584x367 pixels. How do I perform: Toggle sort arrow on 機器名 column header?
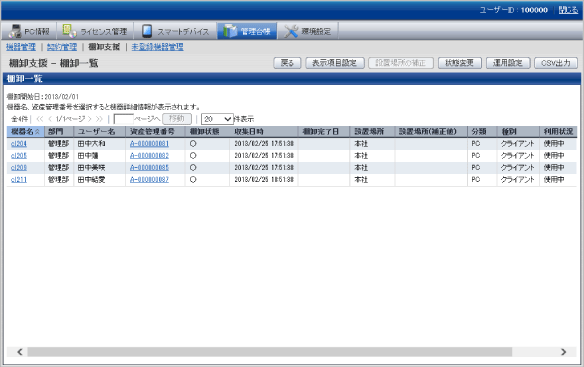(37, 132)
